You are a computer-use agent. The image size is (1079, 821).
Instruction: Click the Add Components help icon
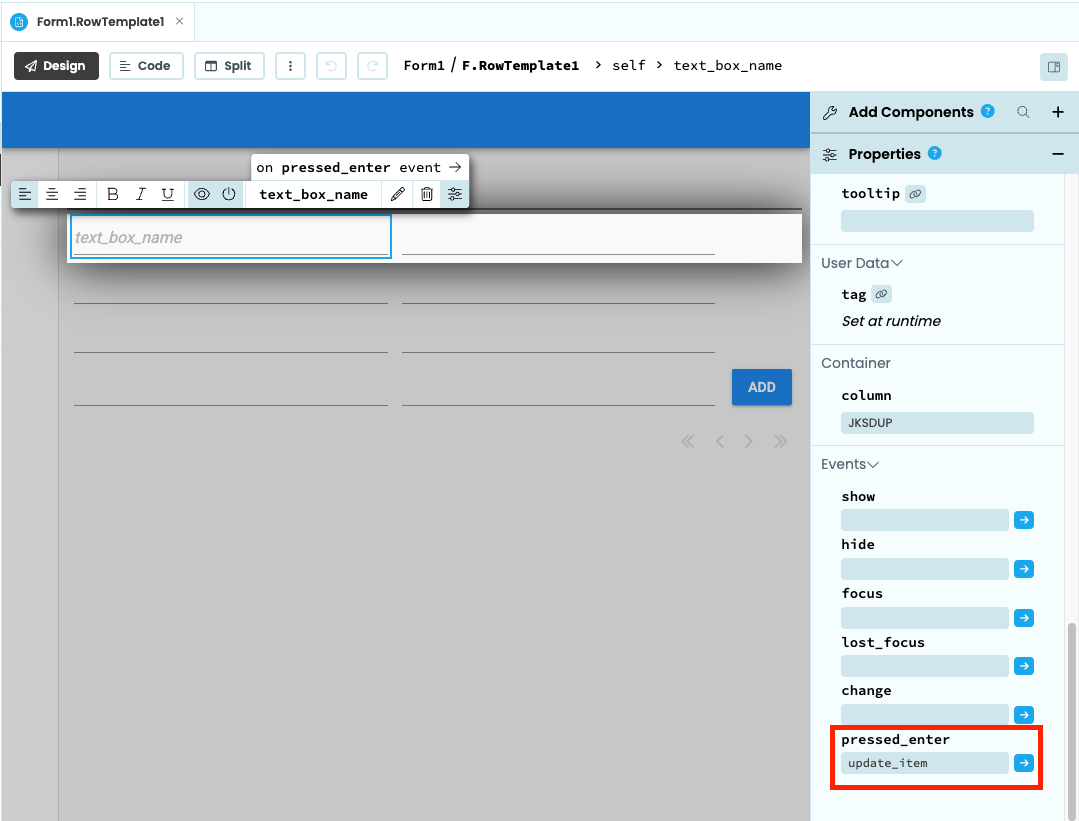(x=987, y=111)
